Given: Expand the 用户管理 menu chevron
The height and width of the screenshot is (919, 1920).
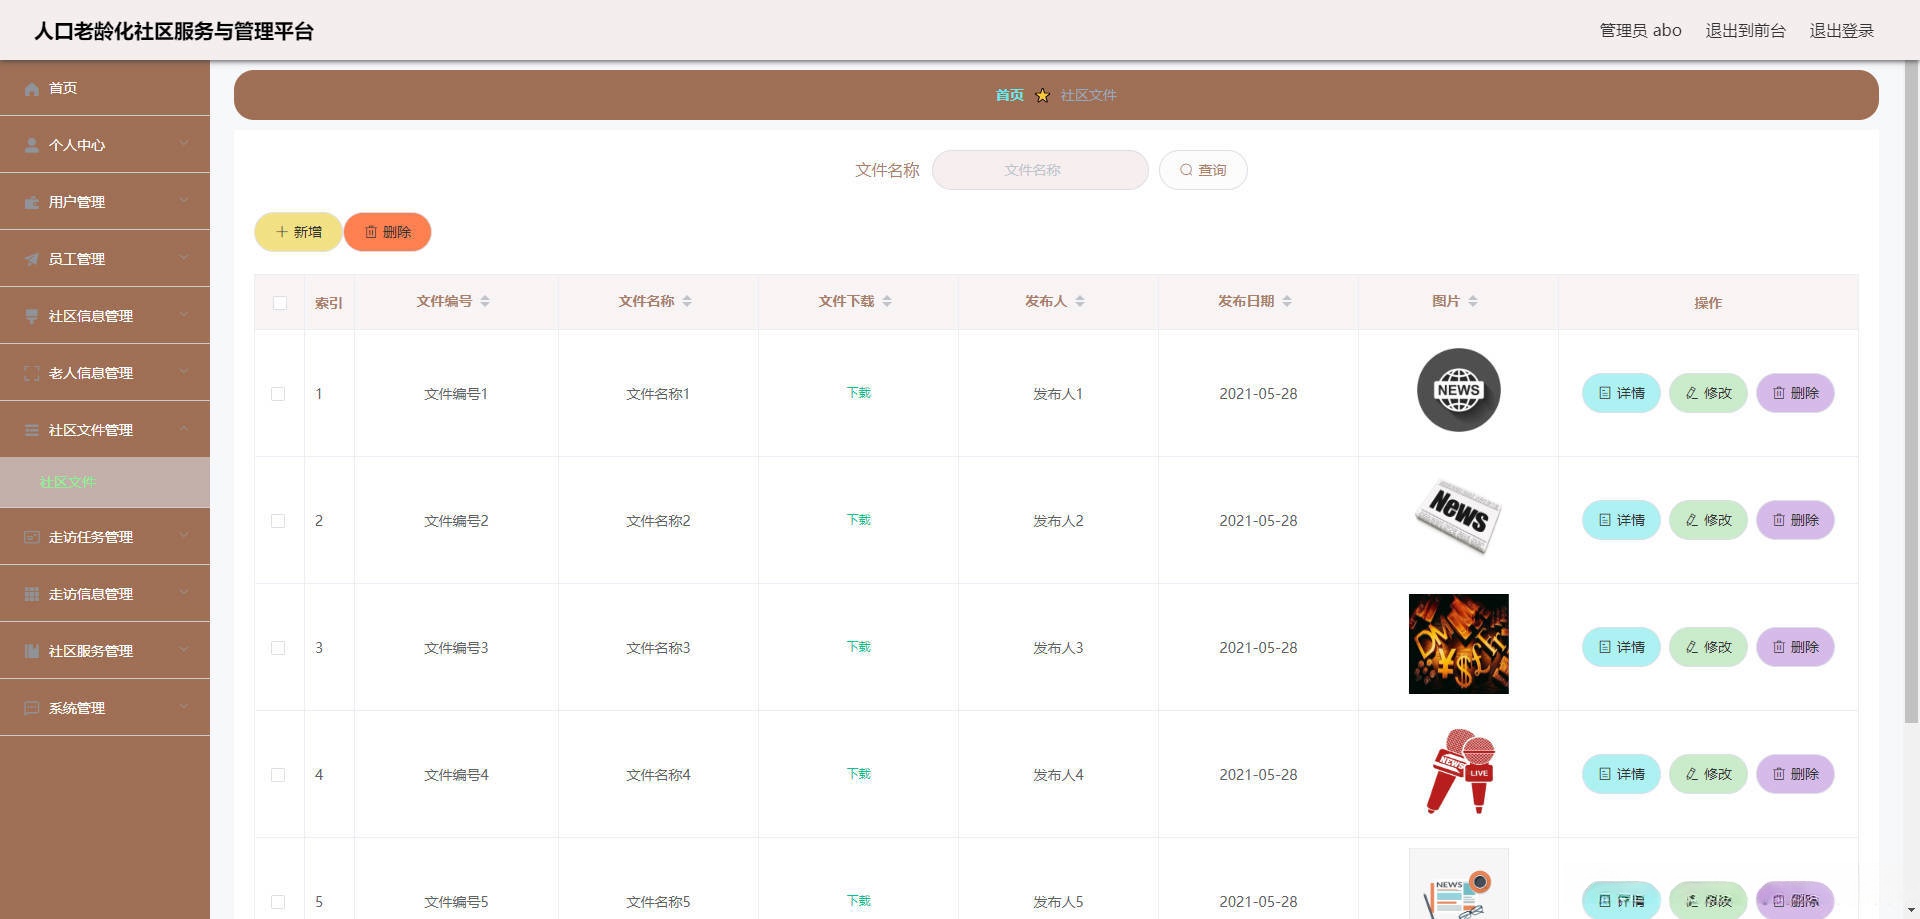Looking at the screenshot, I should coord(184,201).
